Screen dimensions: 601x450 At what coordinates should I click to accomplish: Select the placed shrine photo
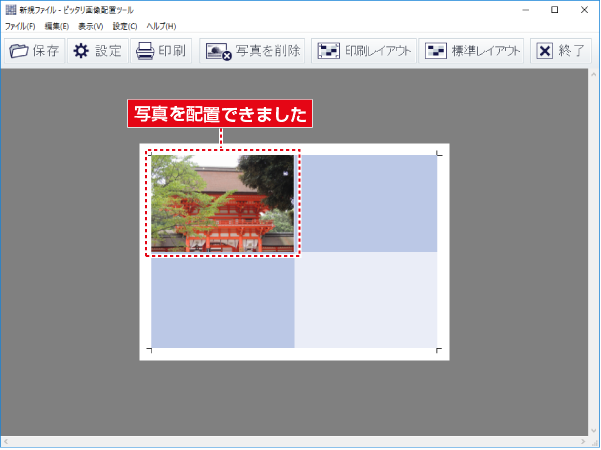pyautogui.click(x=222, y=203)
